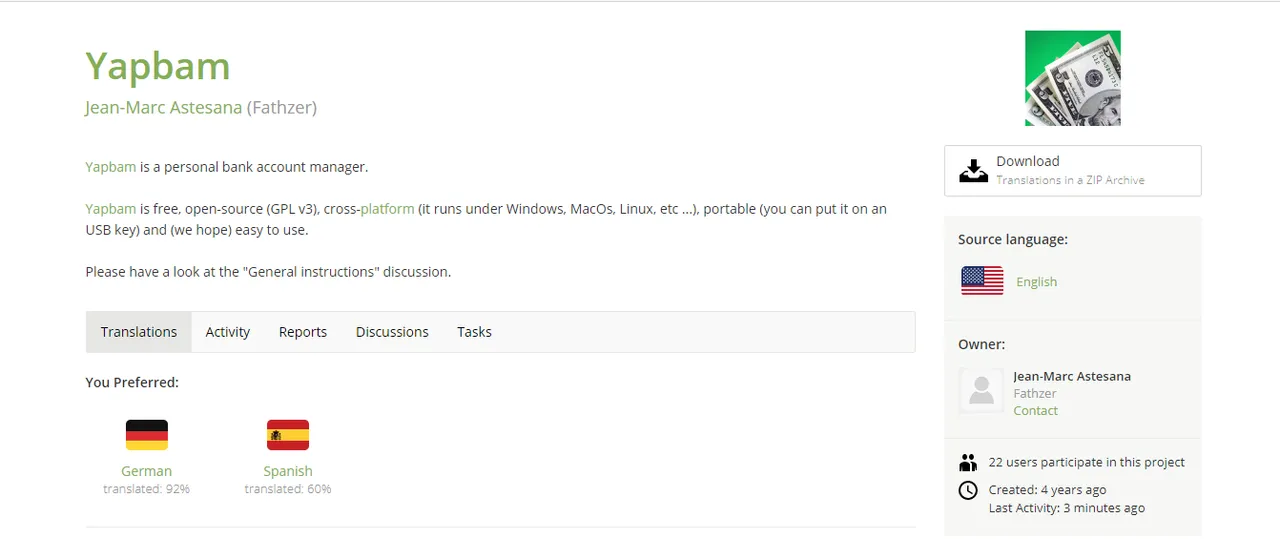The image size is (1280, 539).
Task: Open the Tasks tab
Action: pyautogui.click(x=474, y=332)
